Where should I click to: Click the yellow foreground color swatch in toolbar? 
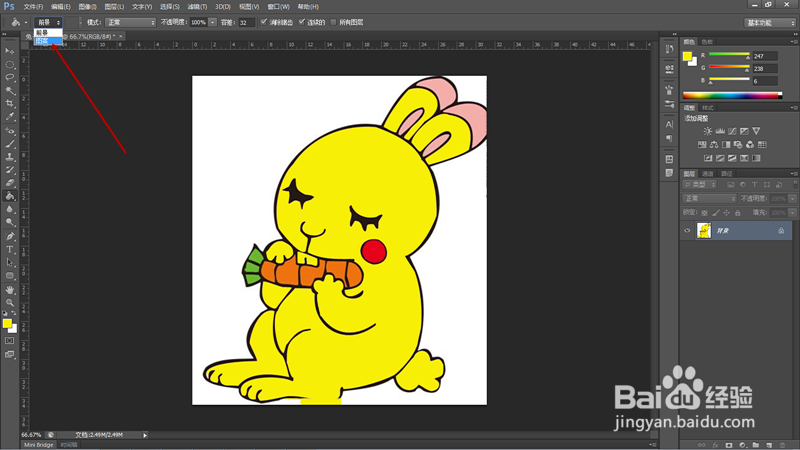[x=7, y=323]
